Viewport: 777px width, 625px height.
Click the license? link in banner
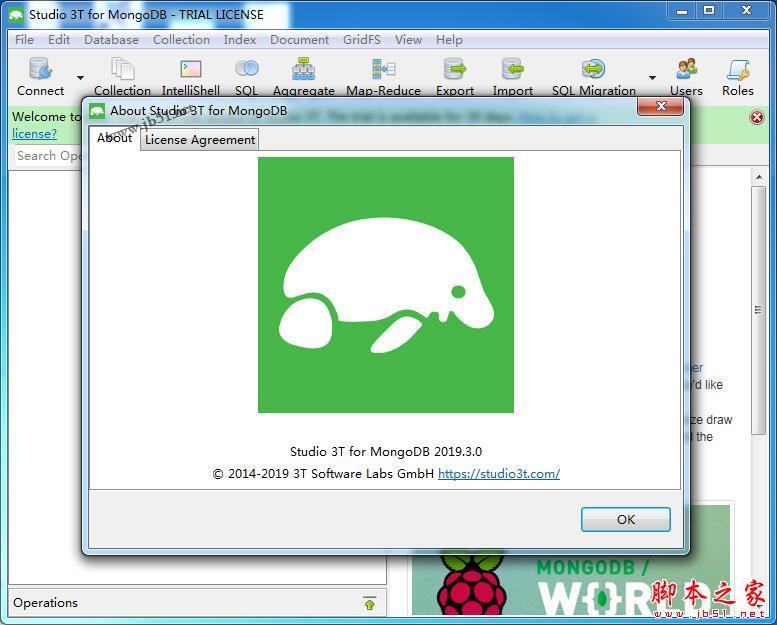[34, 134]
